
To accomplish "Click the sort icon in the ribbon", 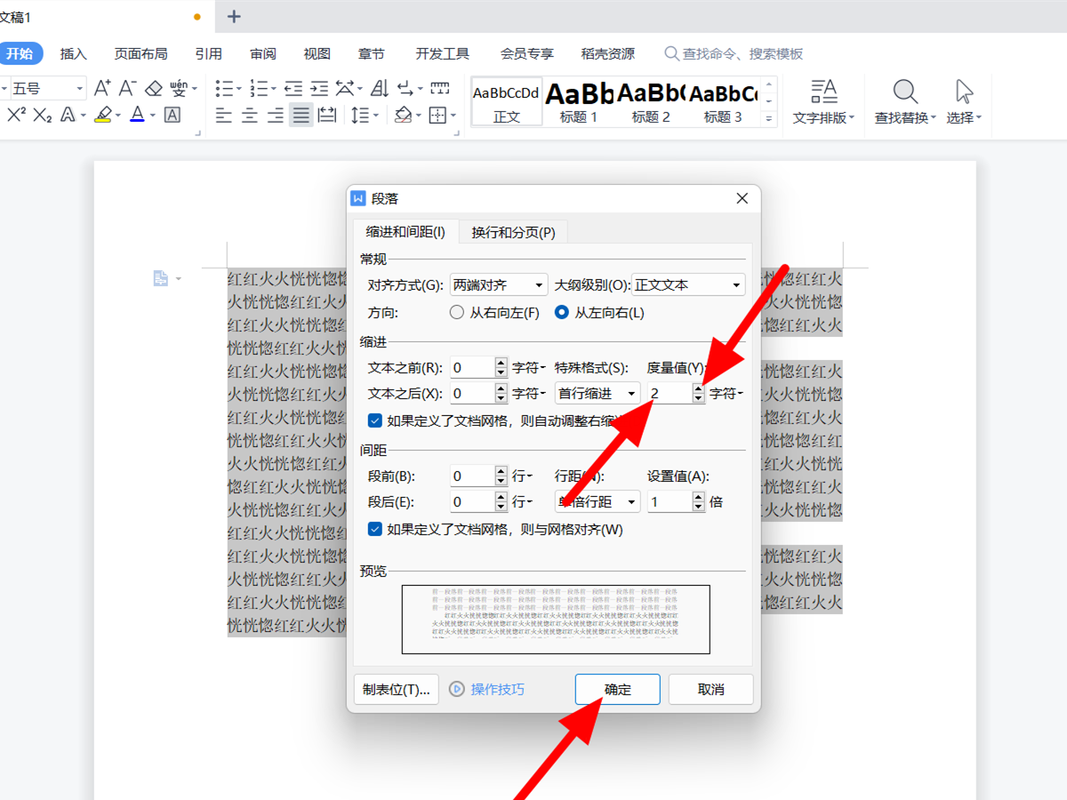I will coord(380,88).
